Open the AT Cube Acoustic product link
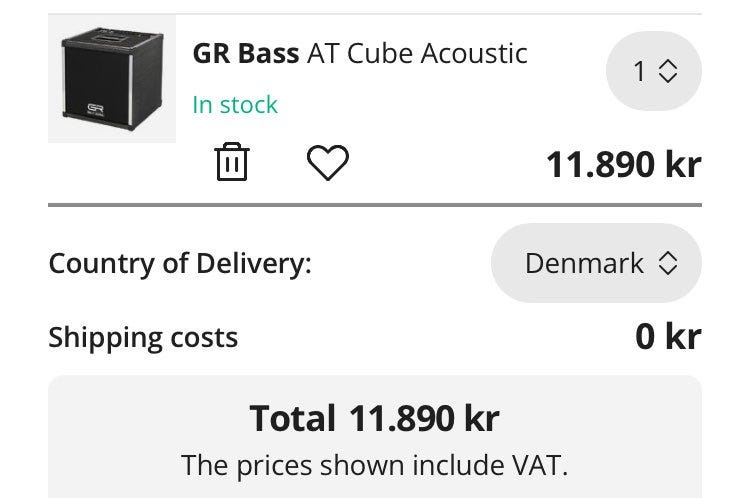750x498 pixels. (x=417, y=53)
